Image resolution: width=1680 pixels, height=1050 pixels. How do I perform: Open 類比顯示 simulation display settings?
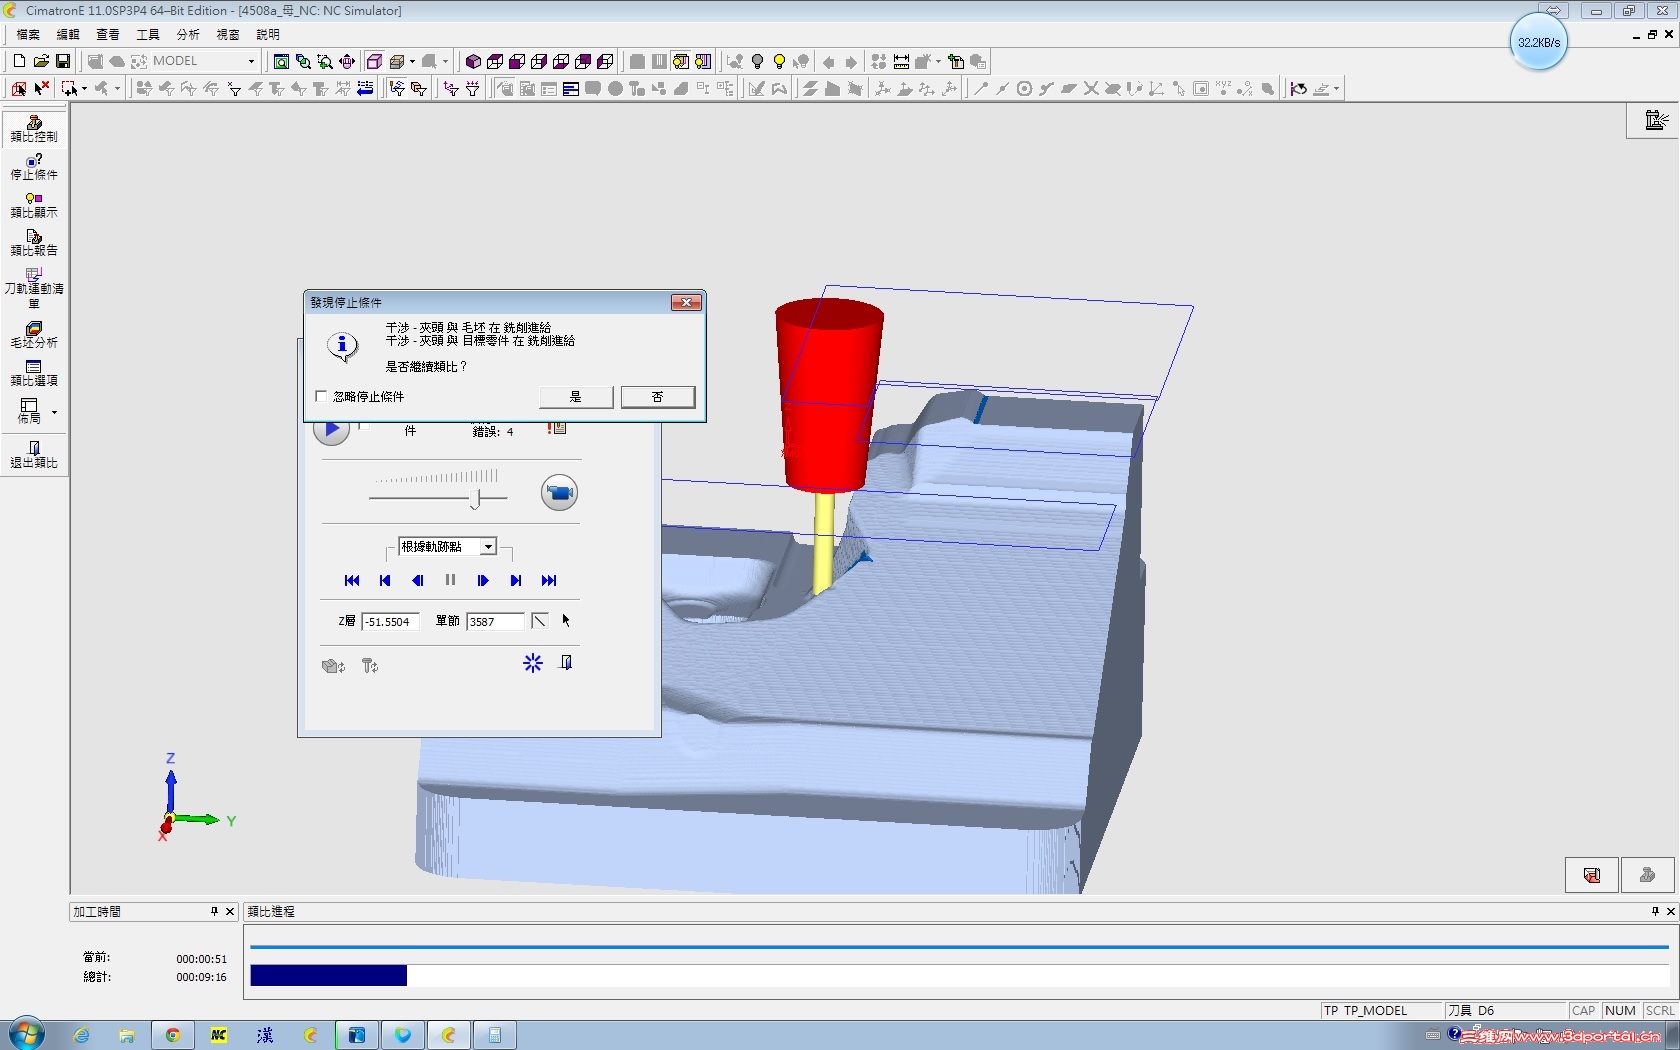click(34, 205)
